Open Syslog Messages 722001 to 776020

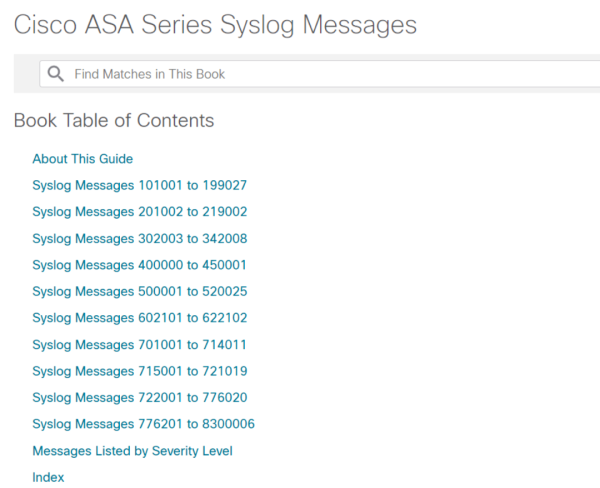139,397
